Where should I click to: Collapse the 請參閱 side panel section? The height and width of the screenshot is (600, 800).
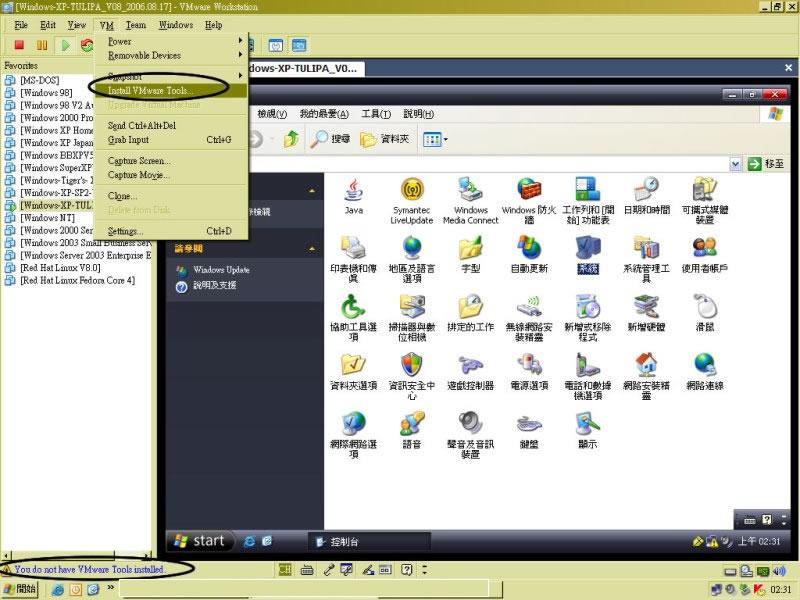click(x=312, y=248)
